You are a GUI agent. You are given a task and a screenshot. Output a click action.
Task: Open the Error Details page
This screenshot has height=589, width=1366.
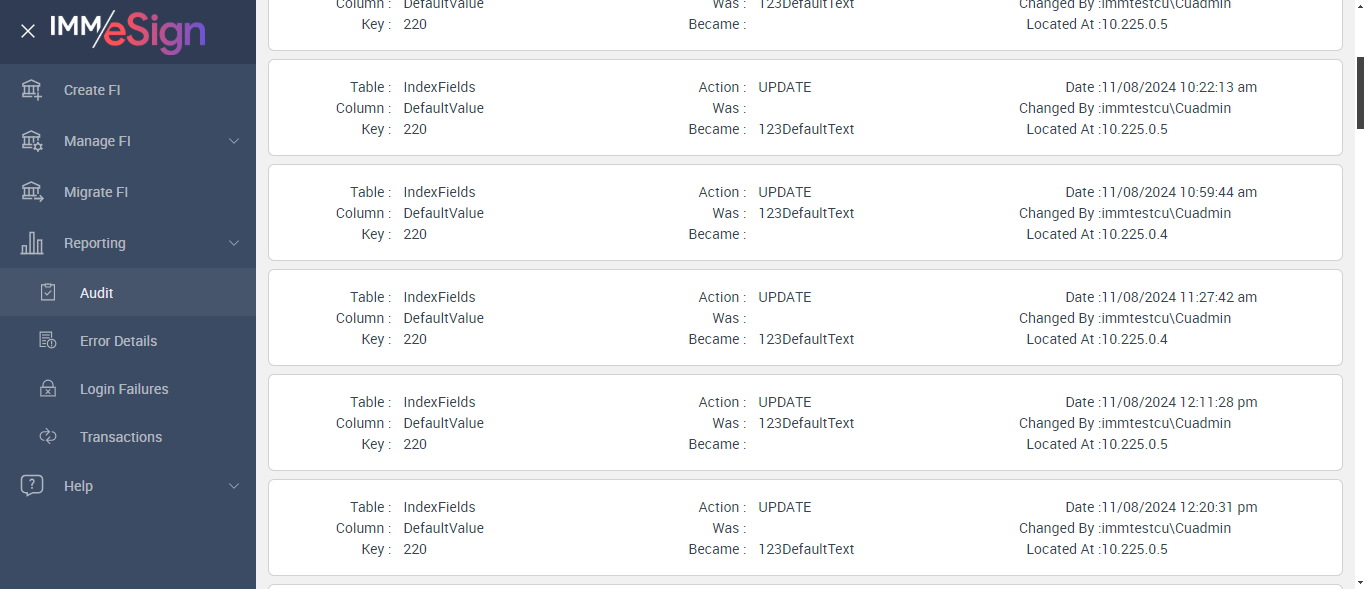coord(118,341)
